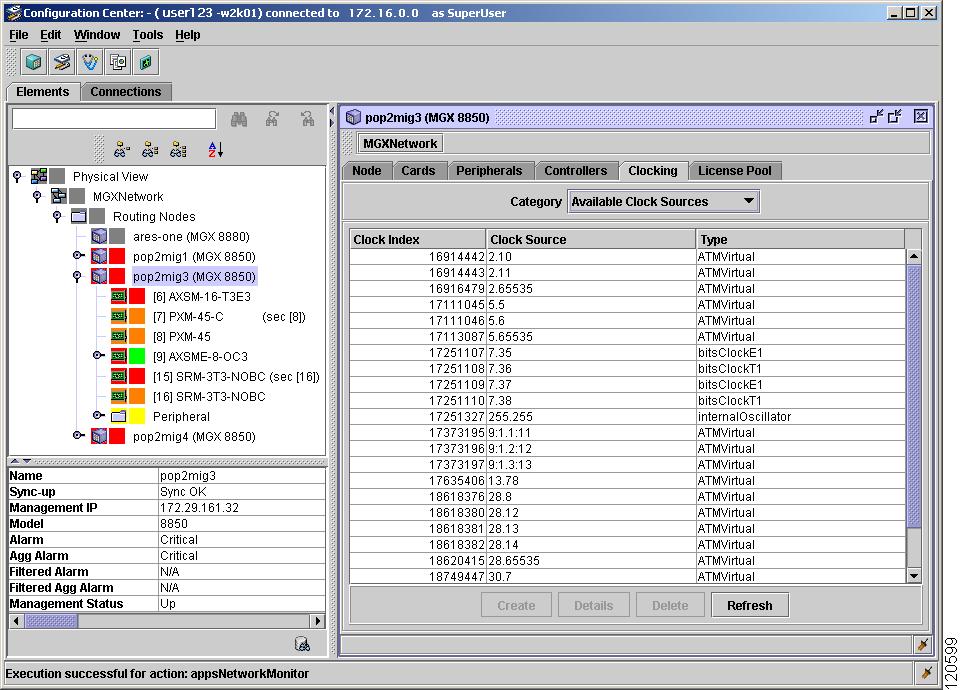Open the Peripherals tab
The width and height of the screenshot is (962, 690).
pos(489,171)
